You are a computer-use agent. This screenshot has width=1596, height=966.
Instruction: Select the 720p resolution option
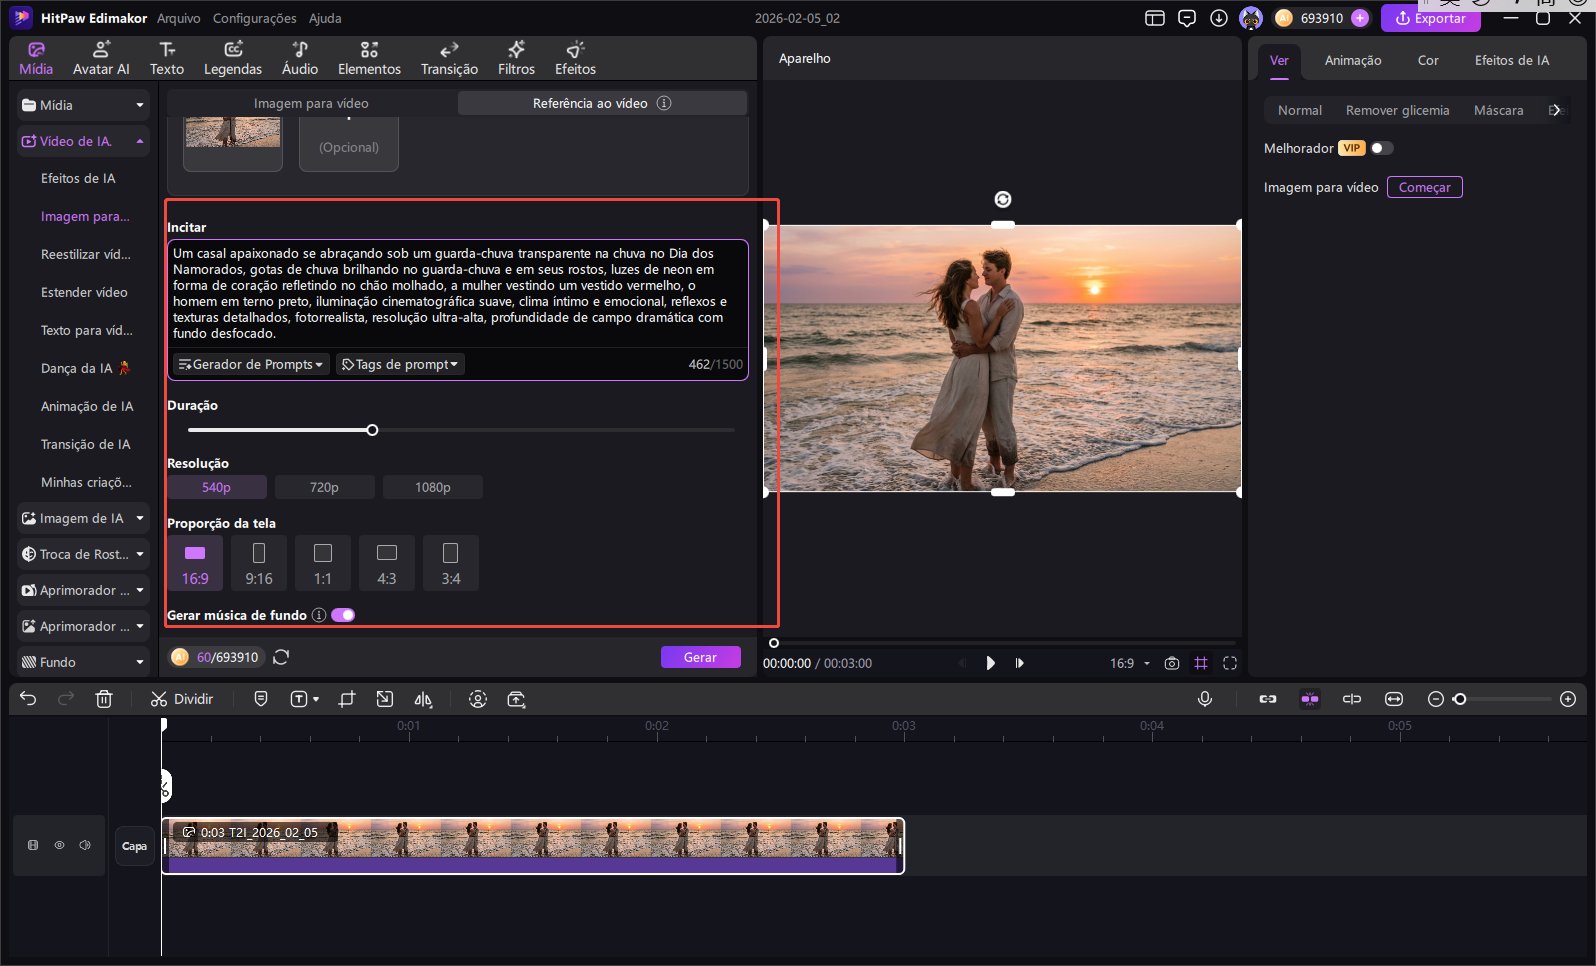pos(324,487)
